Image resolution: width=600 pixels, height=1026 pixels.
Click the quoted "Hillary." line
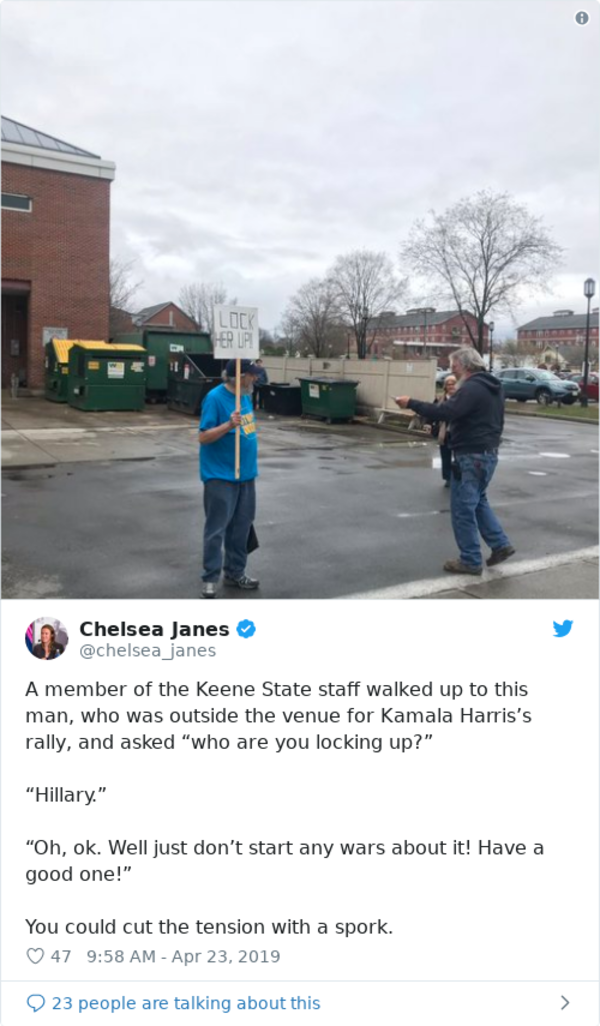[x=65, y=795]
